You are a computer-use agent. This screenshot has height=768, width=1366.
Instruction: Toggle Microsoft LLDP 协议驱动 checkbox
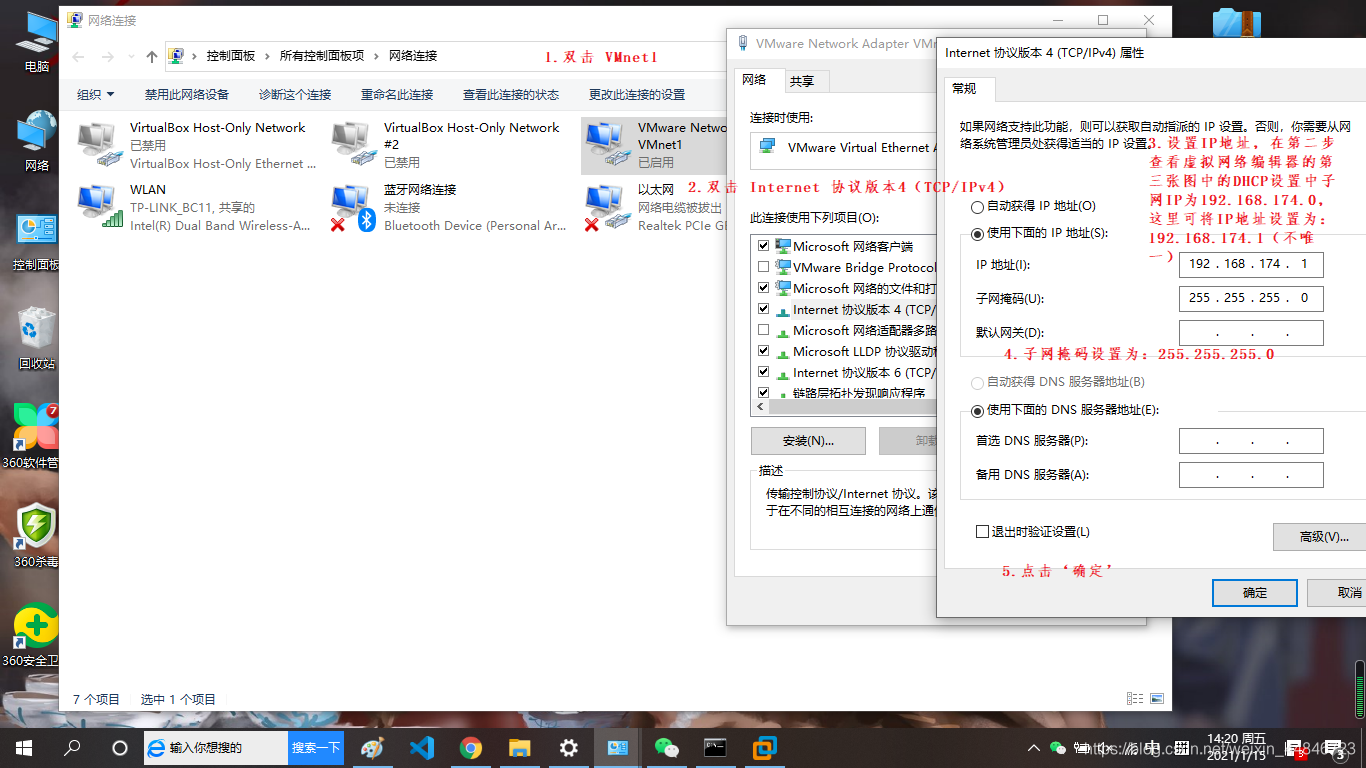click(x=764, y=351)
